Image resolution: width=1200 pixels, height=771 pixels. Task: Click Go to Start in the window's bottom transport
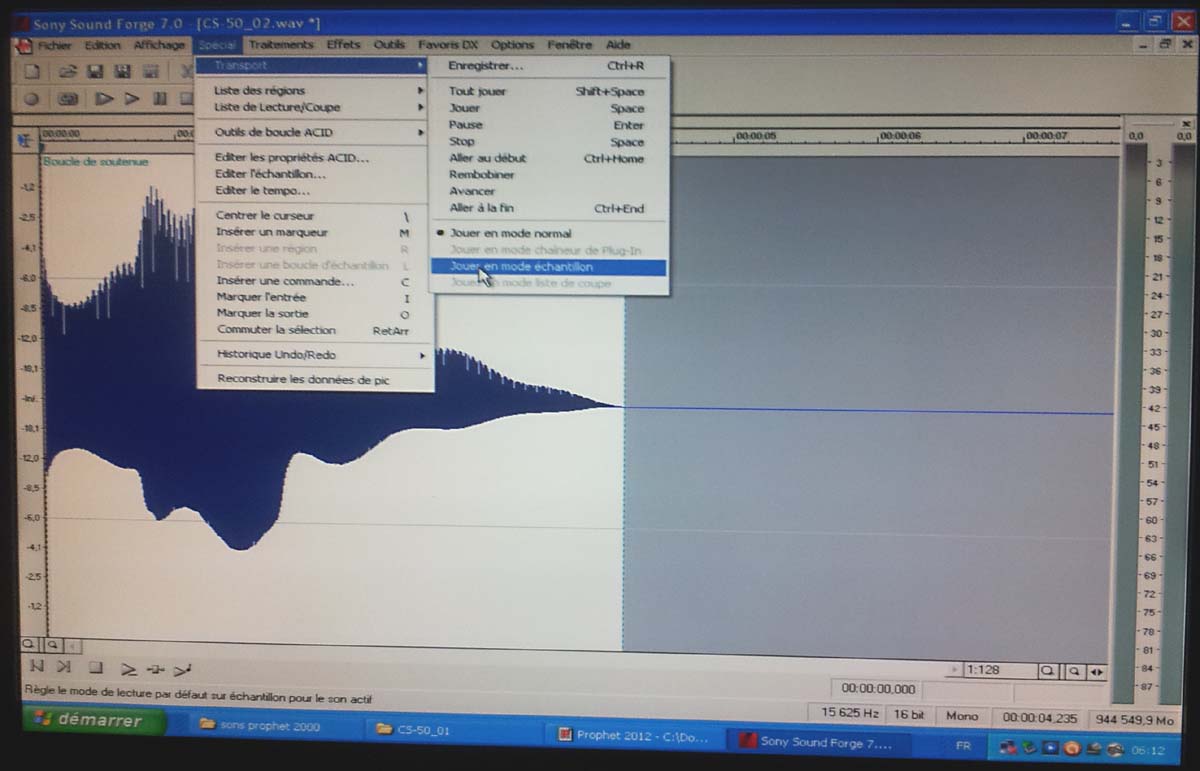point(37,667)
